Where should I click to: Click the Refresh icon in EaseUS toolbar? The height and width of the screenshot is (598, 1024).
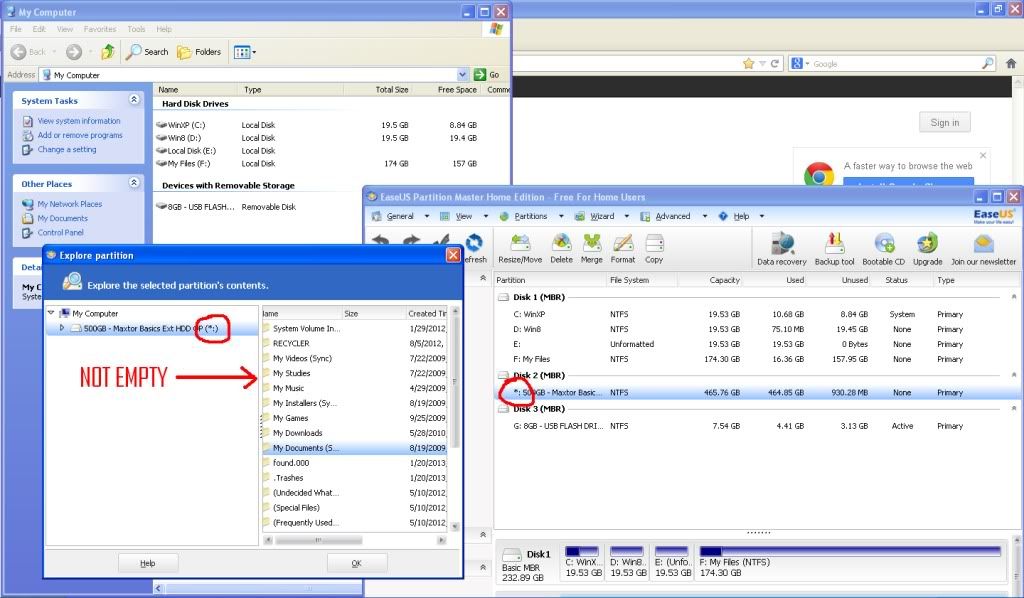475,249
